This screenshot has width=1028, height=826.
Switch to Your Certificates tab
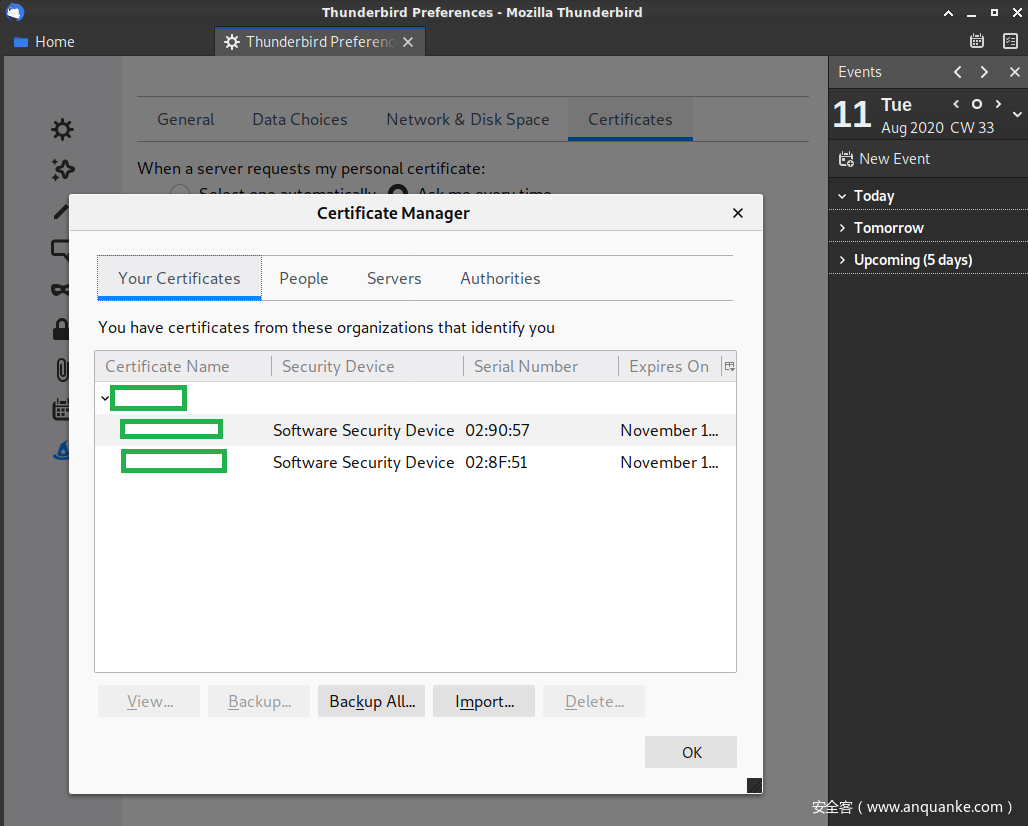[x=179, y=278]
